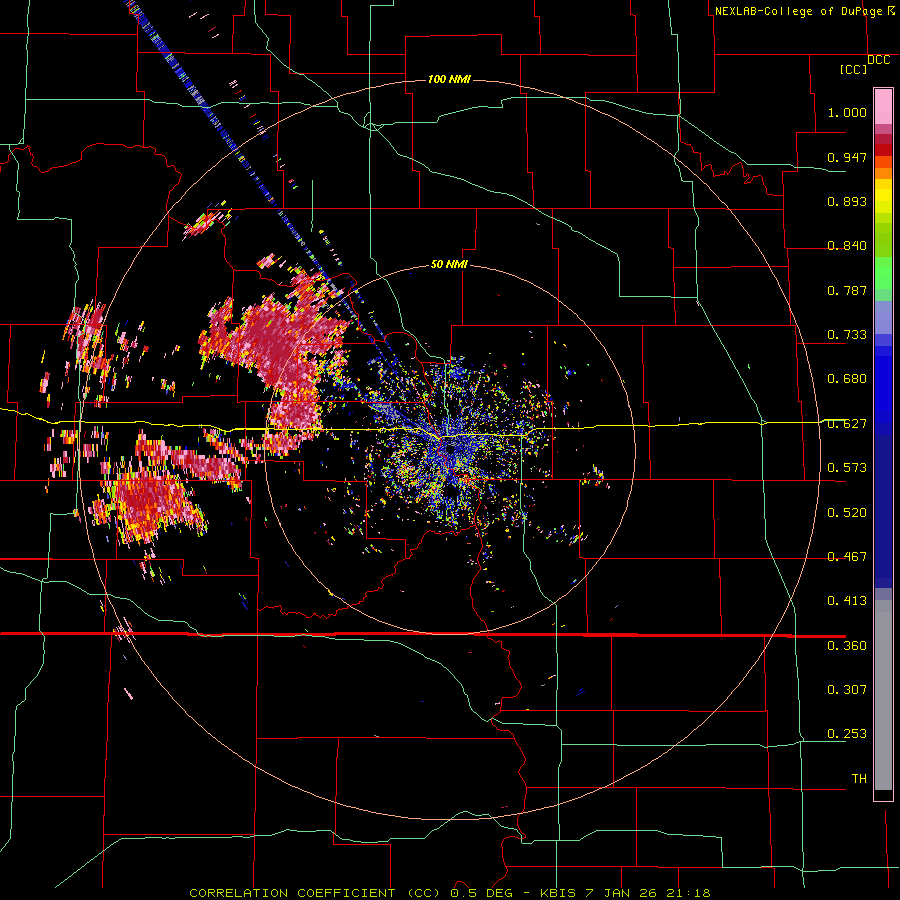The image size is (900, 900).
Task: Click the gray bottom segment of the color bar
Action: coord(883,695)
